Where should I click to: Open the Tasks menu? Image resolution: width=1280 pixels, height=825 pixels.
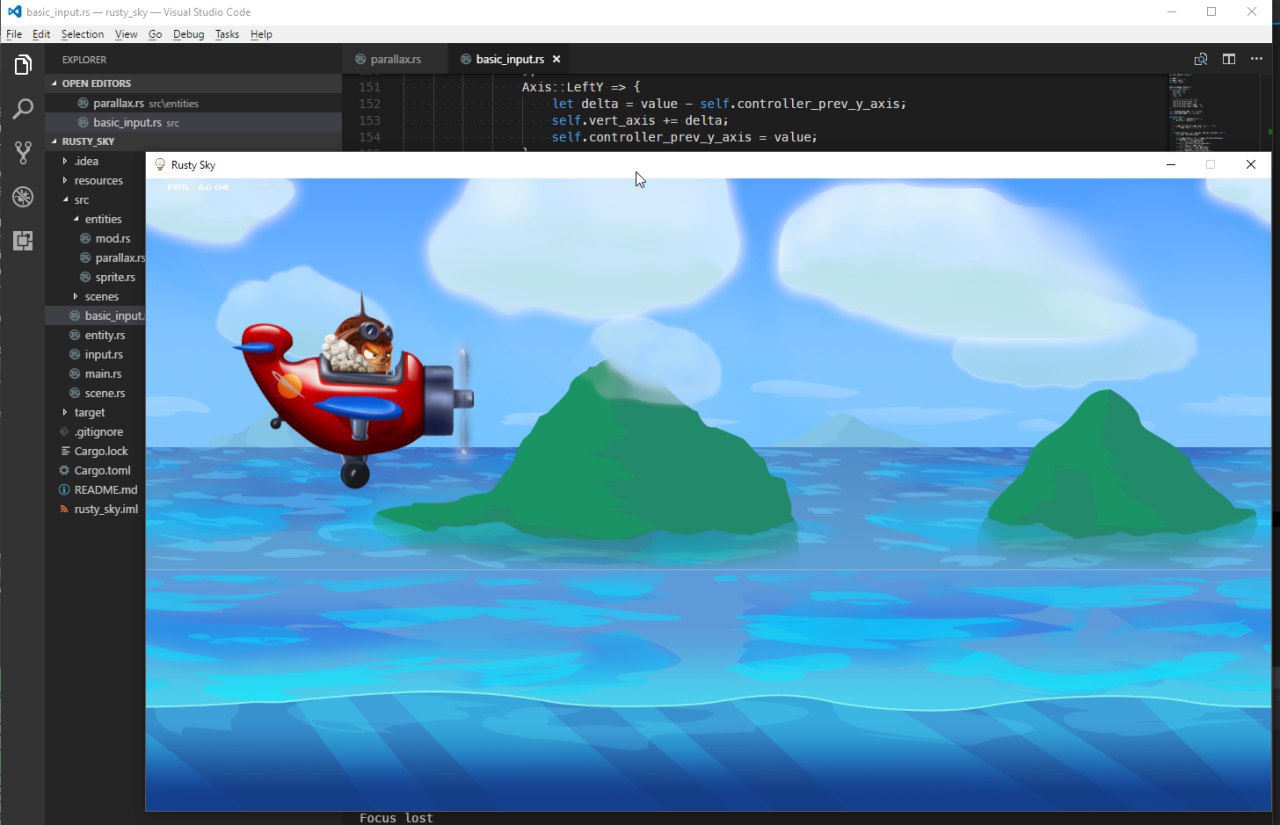pyautogui.click(x=227, y=34)
